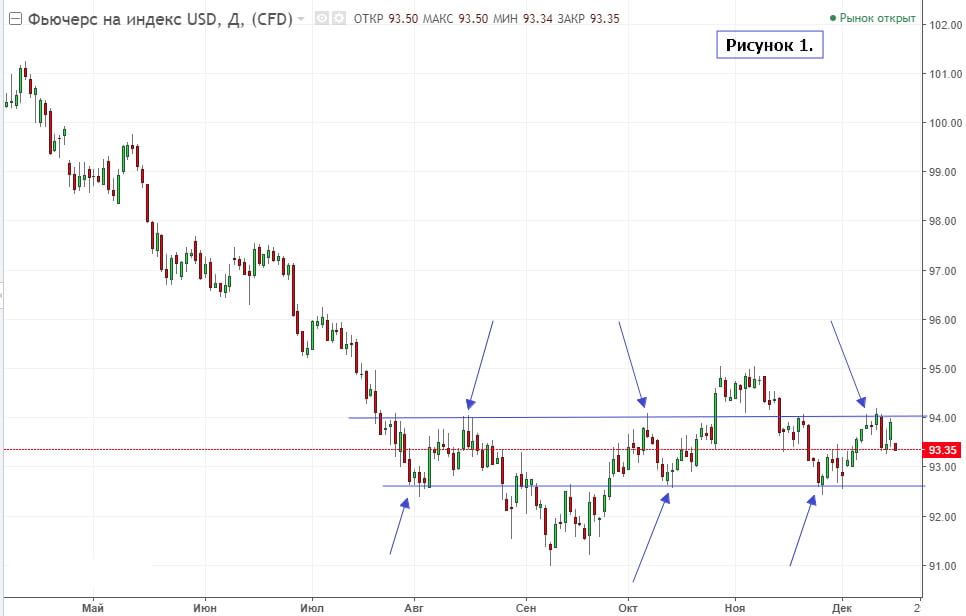Collapse the chart legend using the minus box
Viewport: 966px width, 616px height.
pyautogui.click(x=14, y=19)
